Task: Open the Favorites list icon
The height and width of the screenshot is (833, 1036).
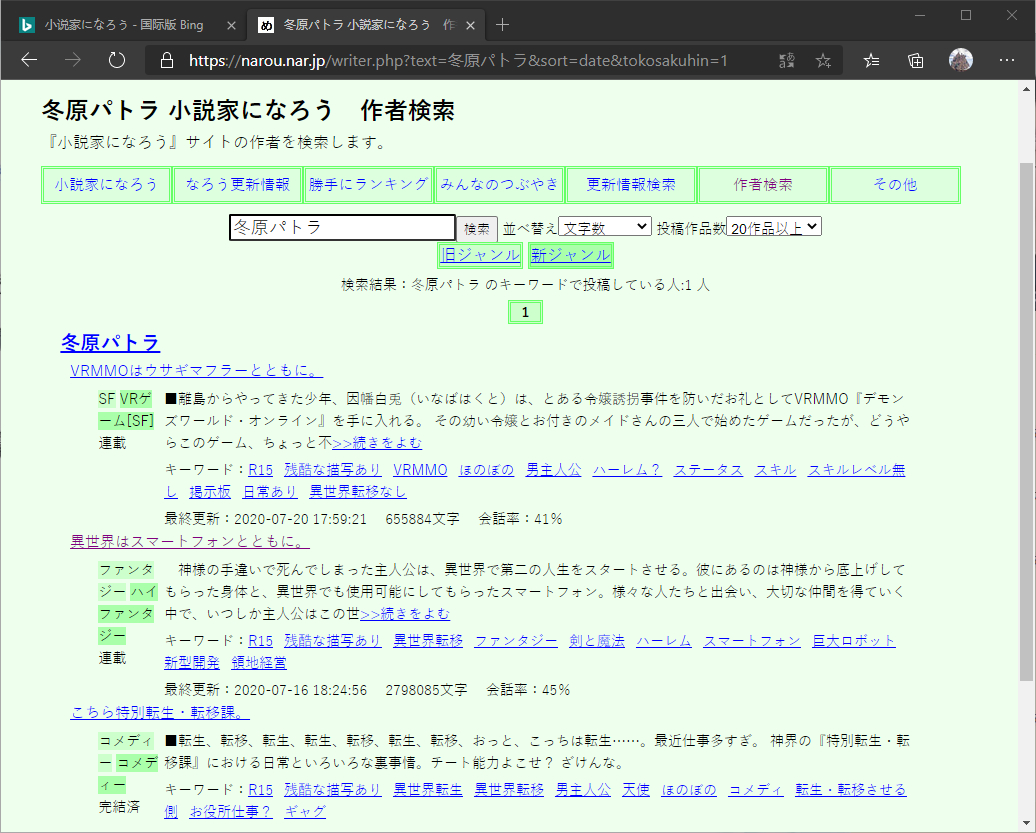Action: (871, 61)
